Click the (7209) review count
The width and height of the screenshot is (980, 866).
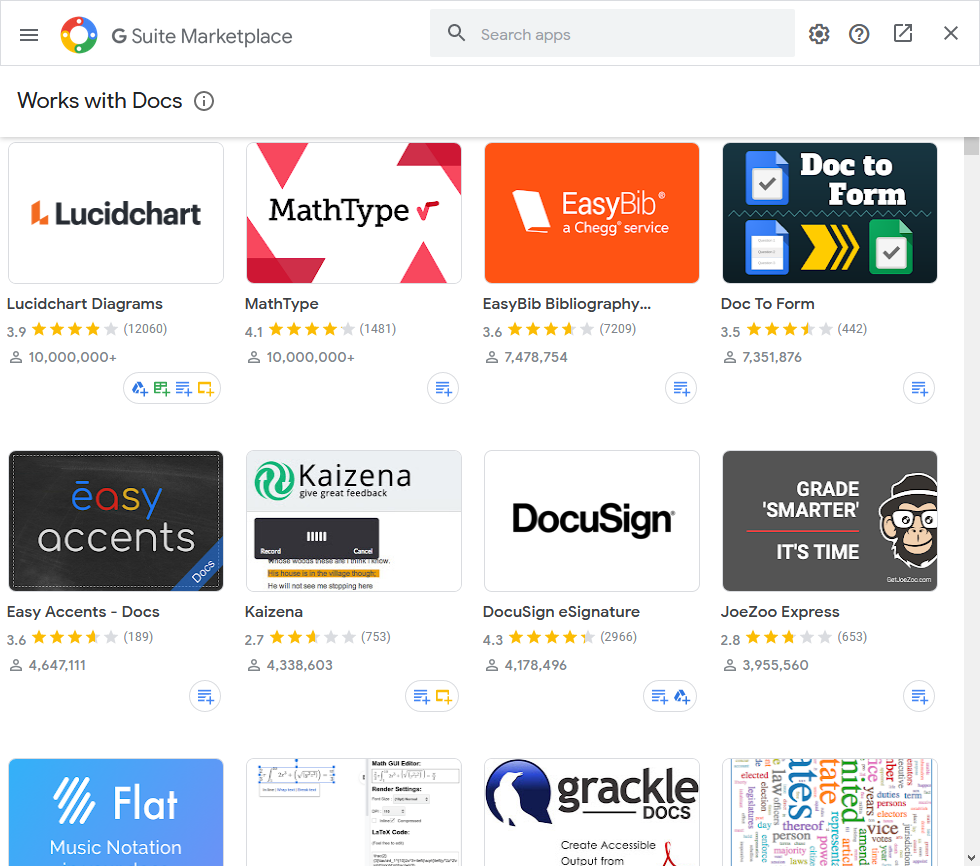[618, 329]
